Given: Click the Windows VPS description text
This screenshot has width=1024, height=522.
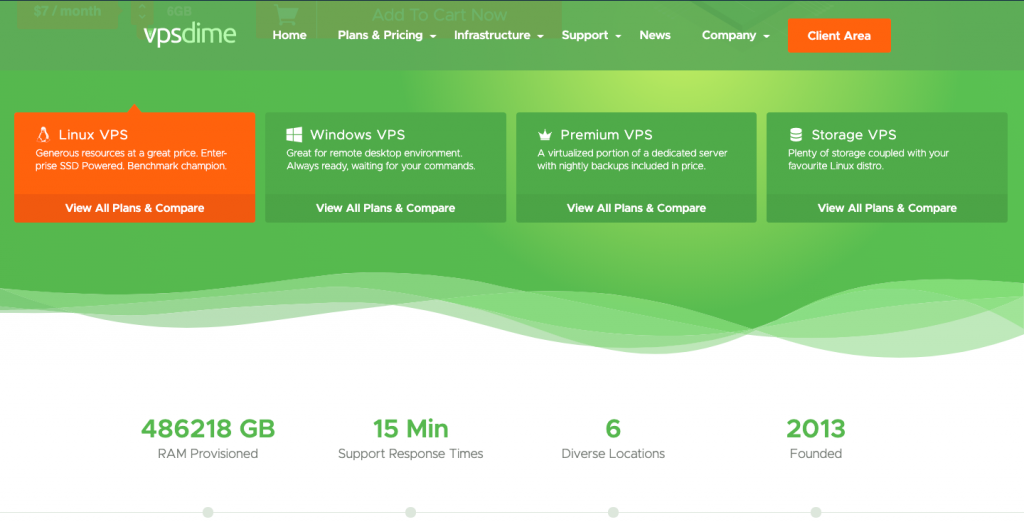Looking at the screenshot, I should 381,159.
